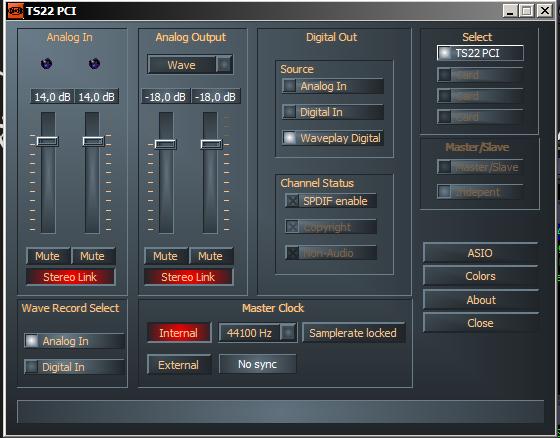Set Wave Record Select to Digital In
560x438 pixels.
click(x=74, y=367)
